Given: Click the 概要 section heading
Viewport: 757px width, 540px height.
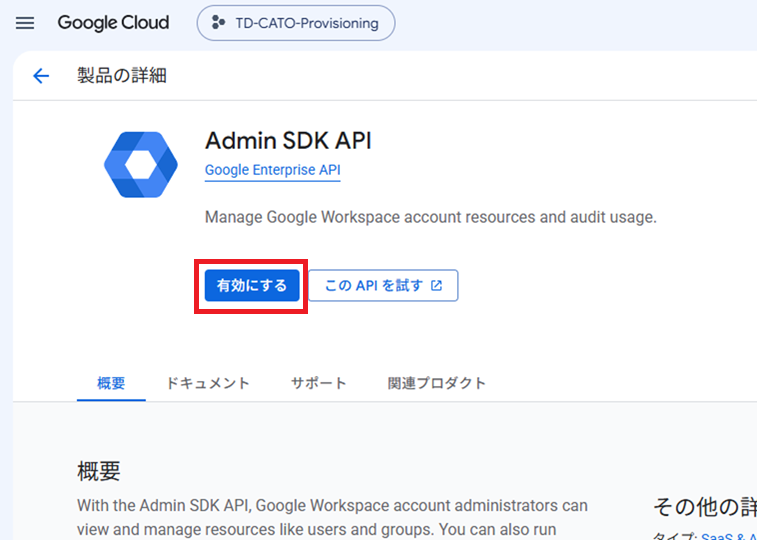Looking at the screenshot, I should (x=98, y=471).
